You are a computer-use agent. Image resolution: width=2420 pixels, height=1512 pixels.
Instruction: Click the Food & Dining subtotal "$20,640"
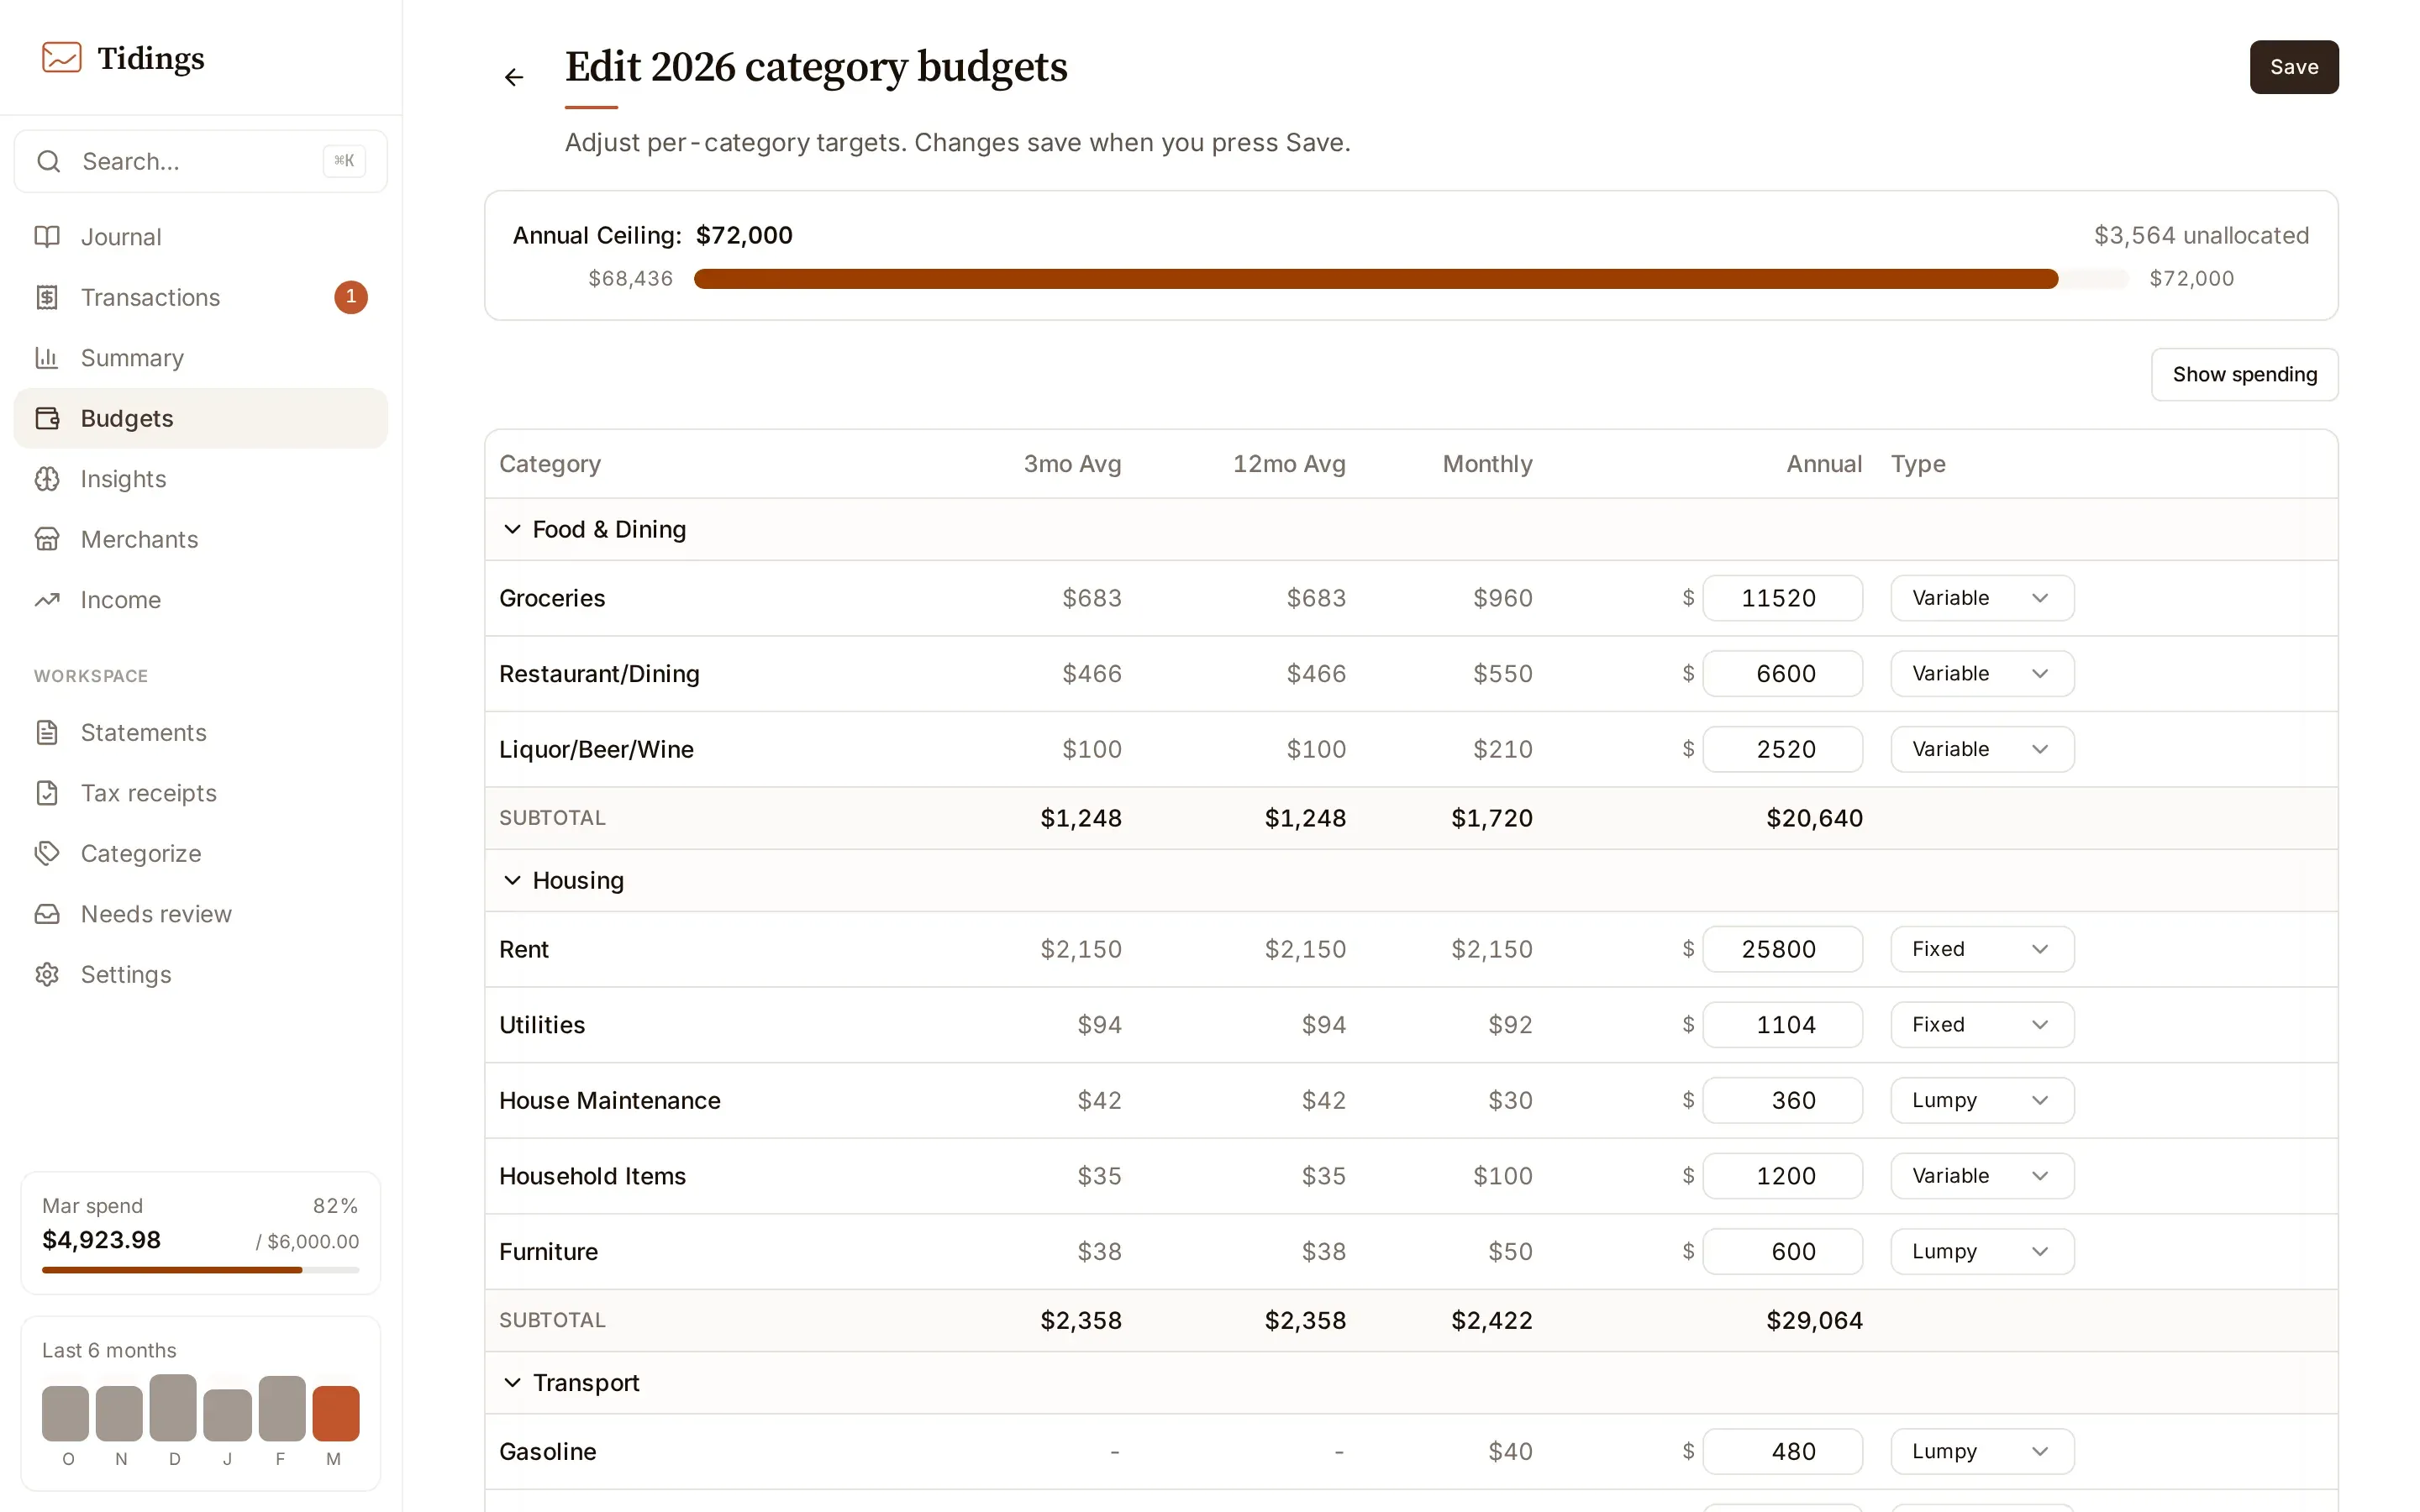[1814, 818]
